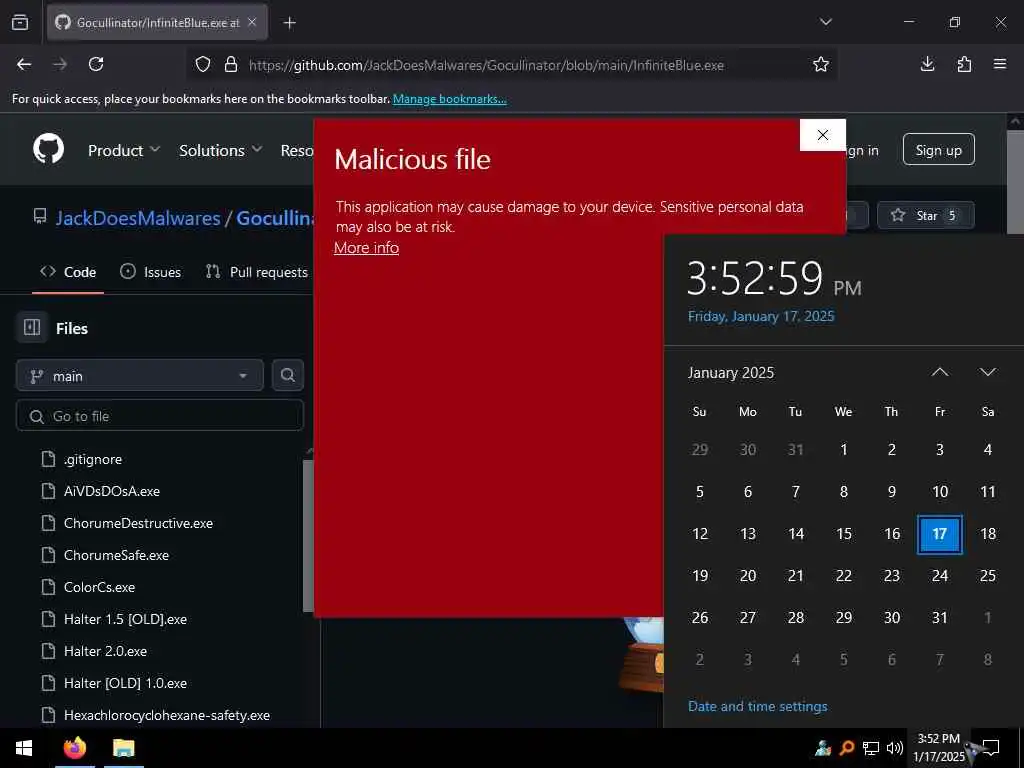Screen dimensions: 1024x768
Task: Open the Firefox hamburger menu
Action: pos(1000,64)
